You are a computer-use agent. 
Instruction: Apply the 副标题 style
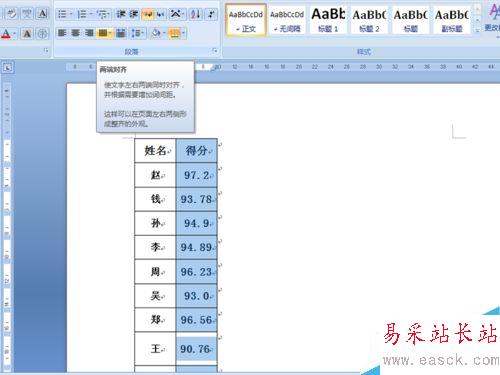pos(452,20)
